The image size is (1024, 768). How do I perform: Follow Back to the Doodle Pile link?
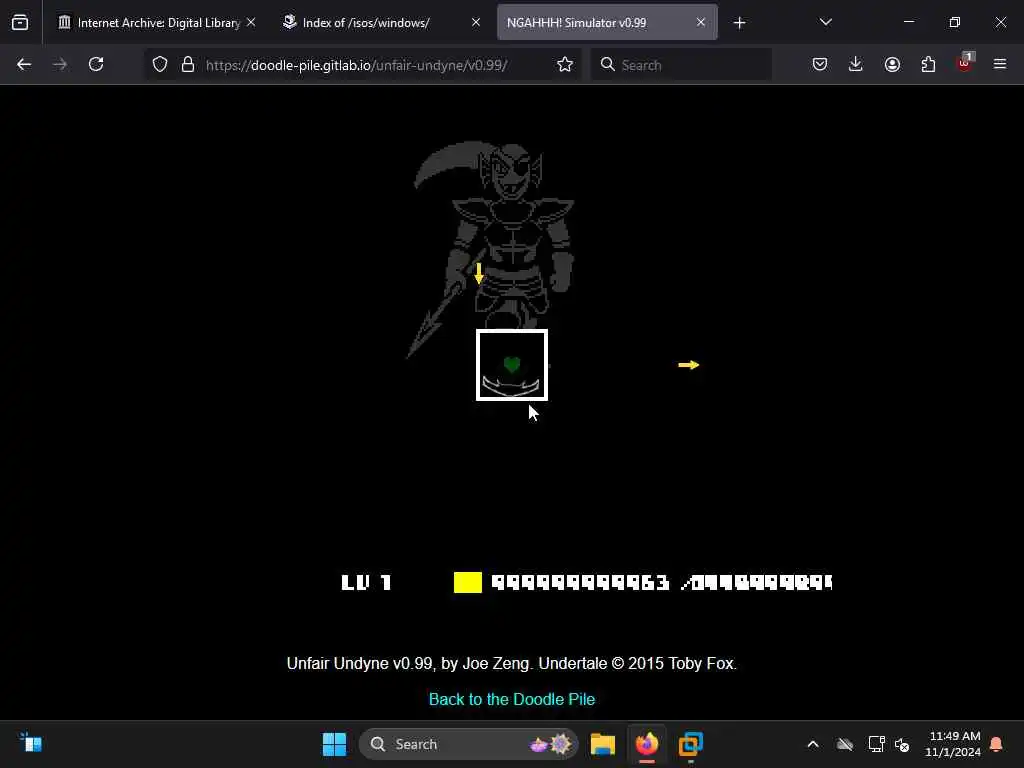pyautogui.click(x=512, y=699)
